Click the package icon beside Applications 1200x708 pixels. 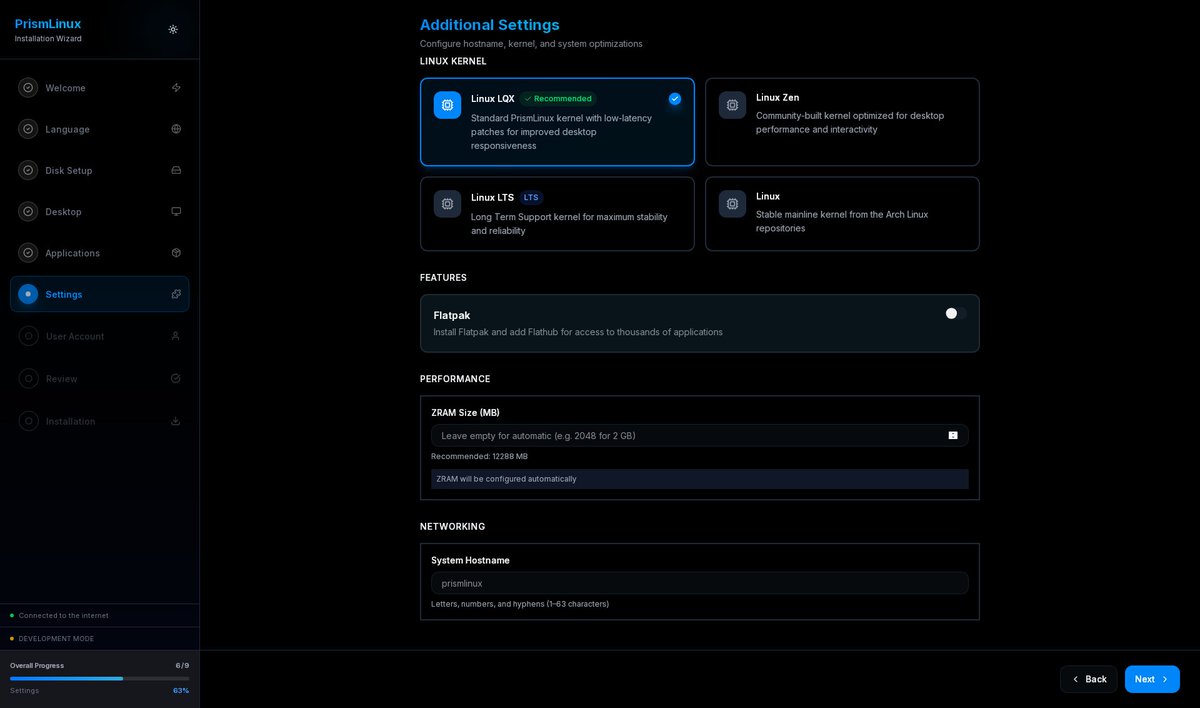pyautogui.click(x=176, y=253)
